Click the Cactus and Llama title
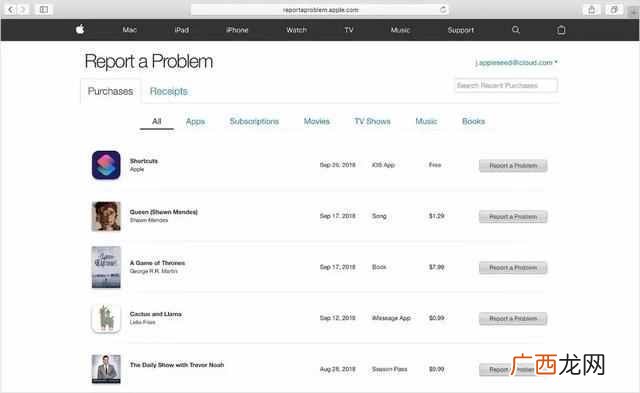The width and height of the screenshot is (640, 393). click(156, 314)
